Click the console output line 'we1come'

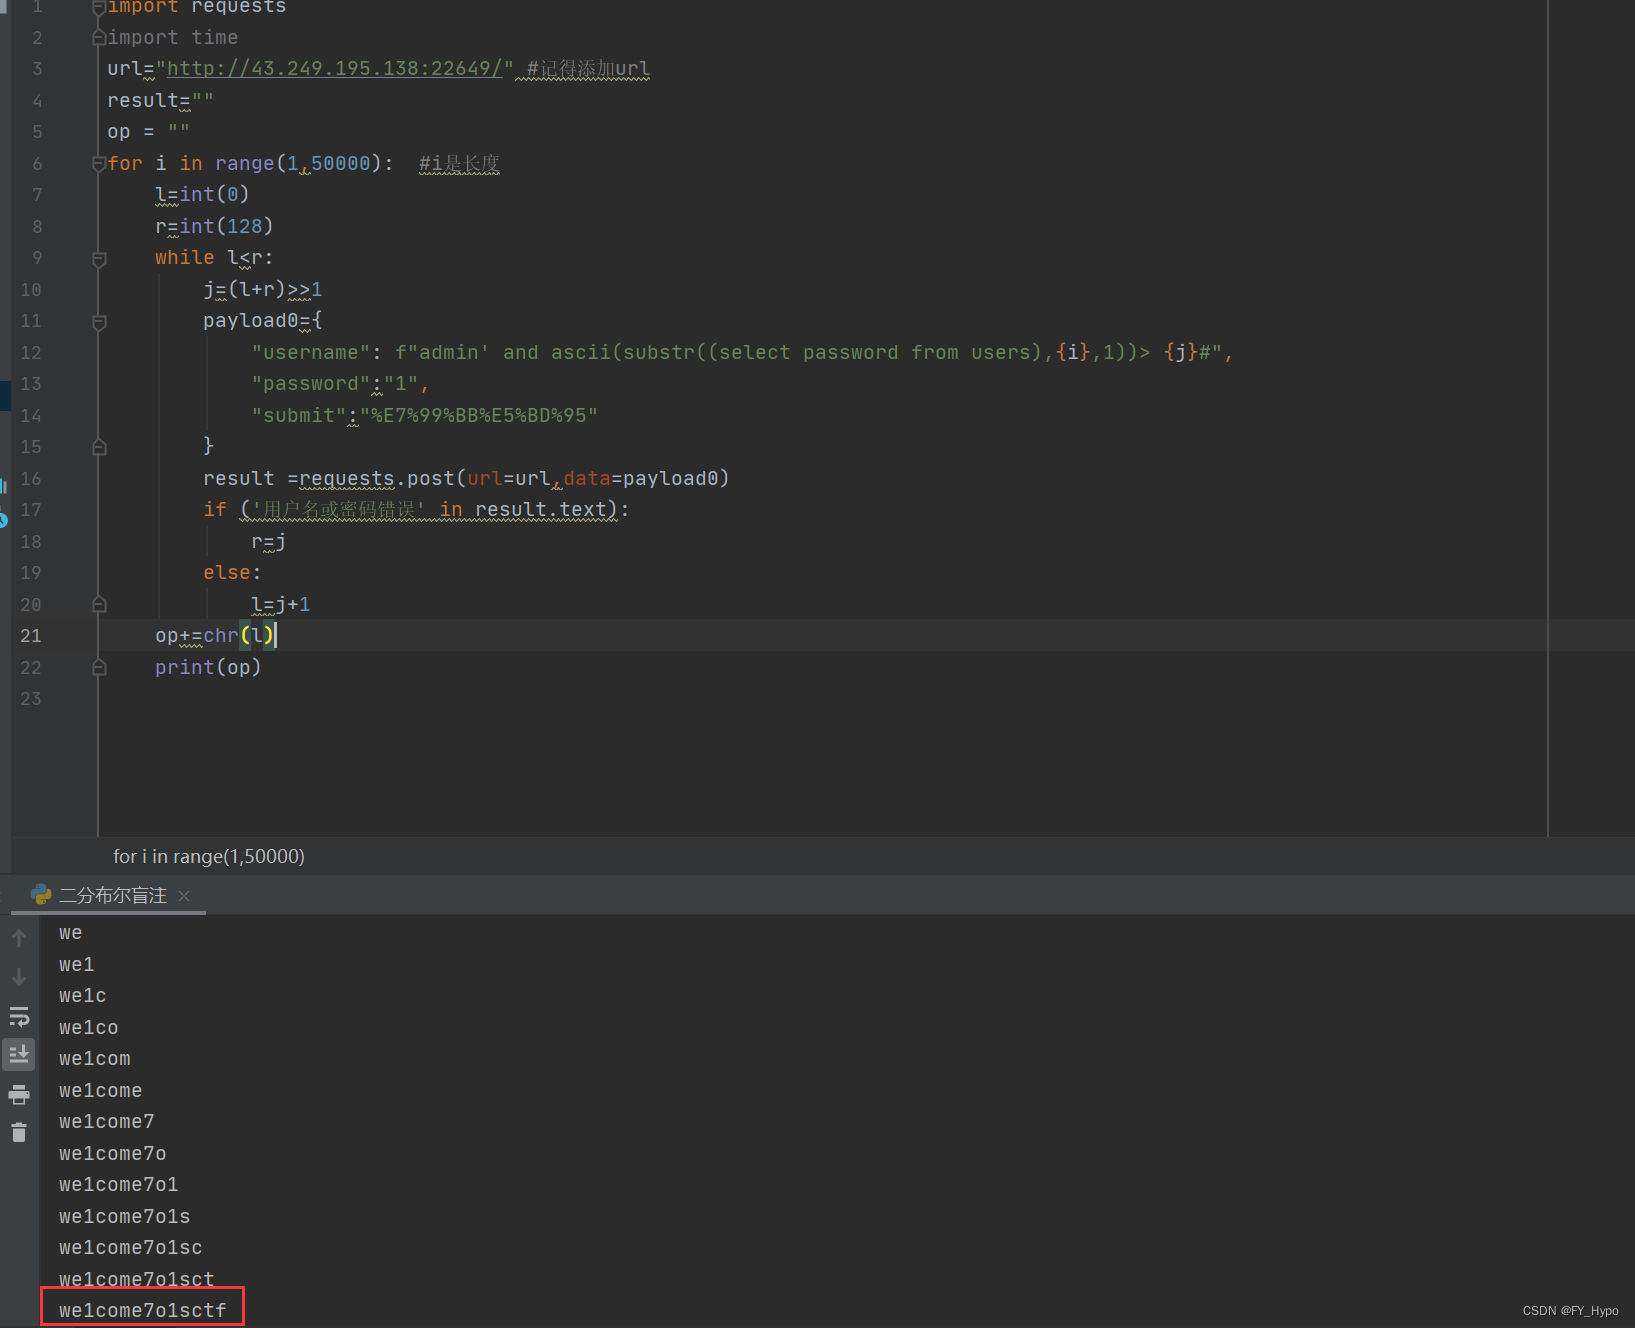[100, 1090]
